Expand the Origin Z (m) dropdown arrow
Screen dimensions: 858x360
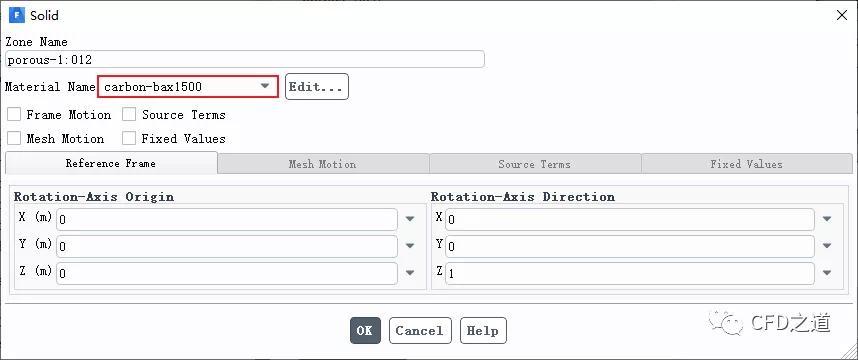(410, 272)
